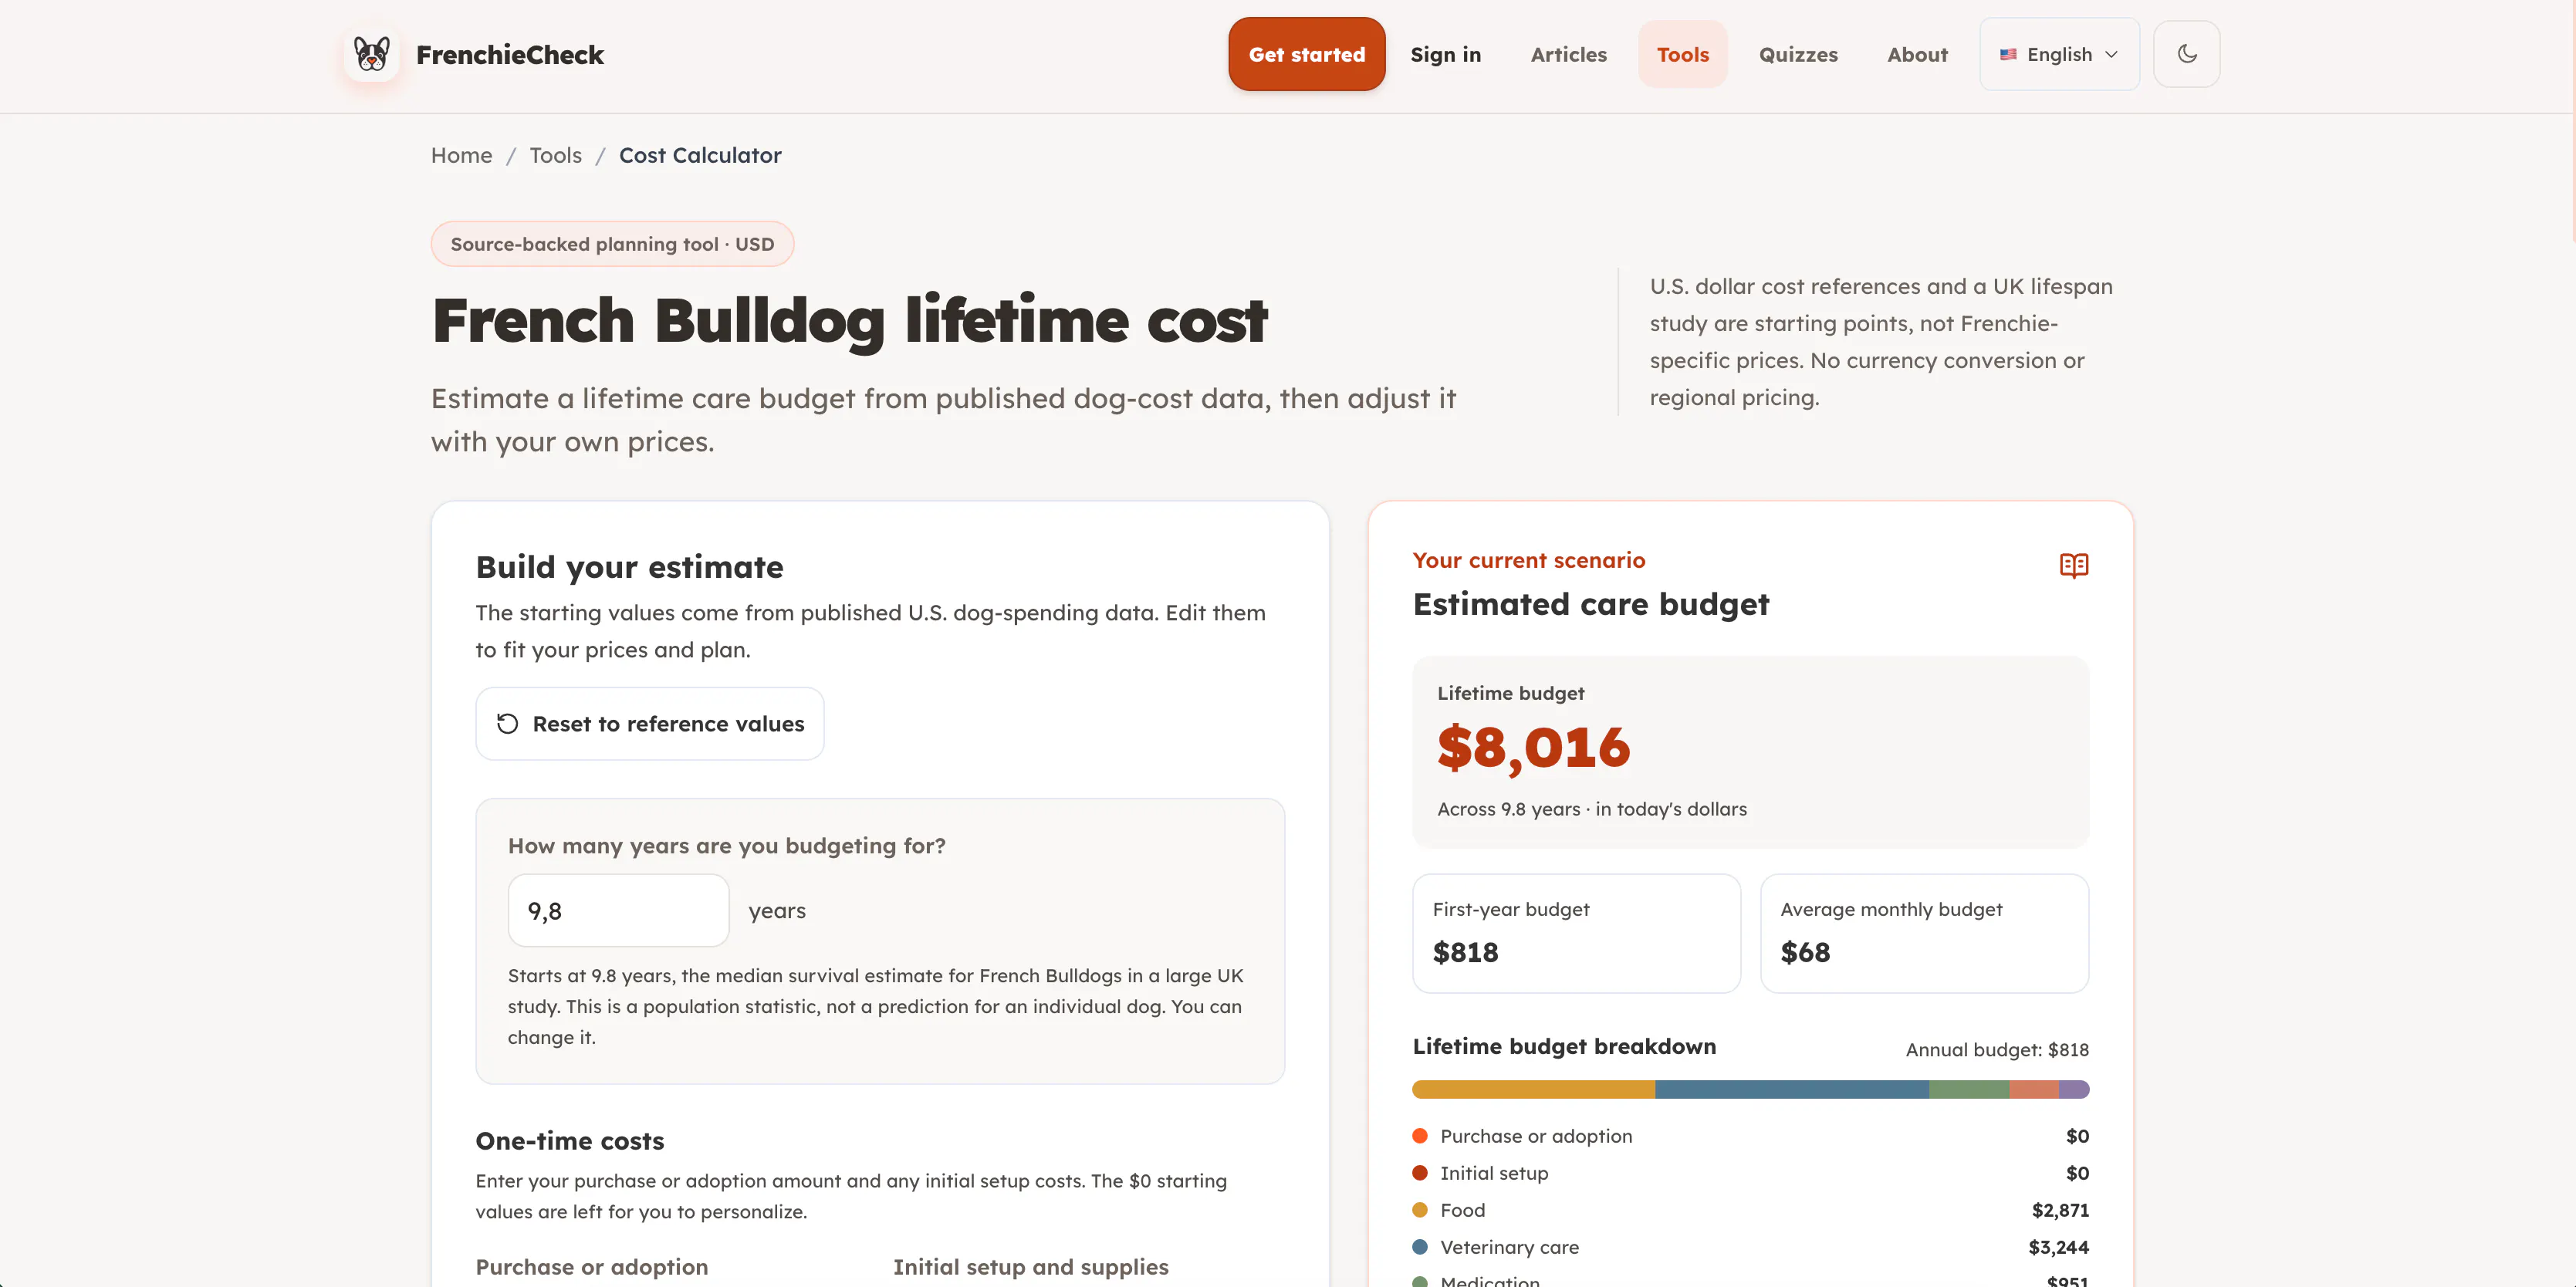
Task: Click the orange Purchase or adoption legend dot
Action: (x=1419, y=1135)
